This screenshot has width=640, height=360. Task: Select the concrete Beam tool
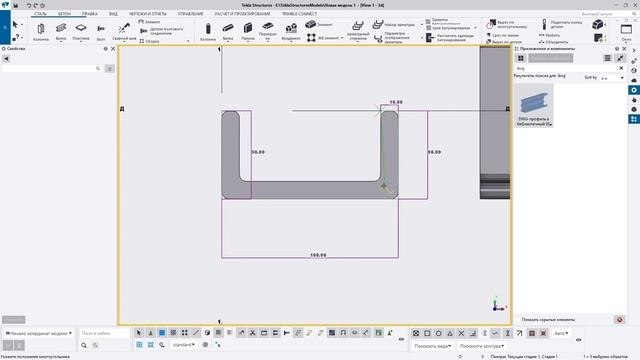pyautogui.click(x=228, y=31)
